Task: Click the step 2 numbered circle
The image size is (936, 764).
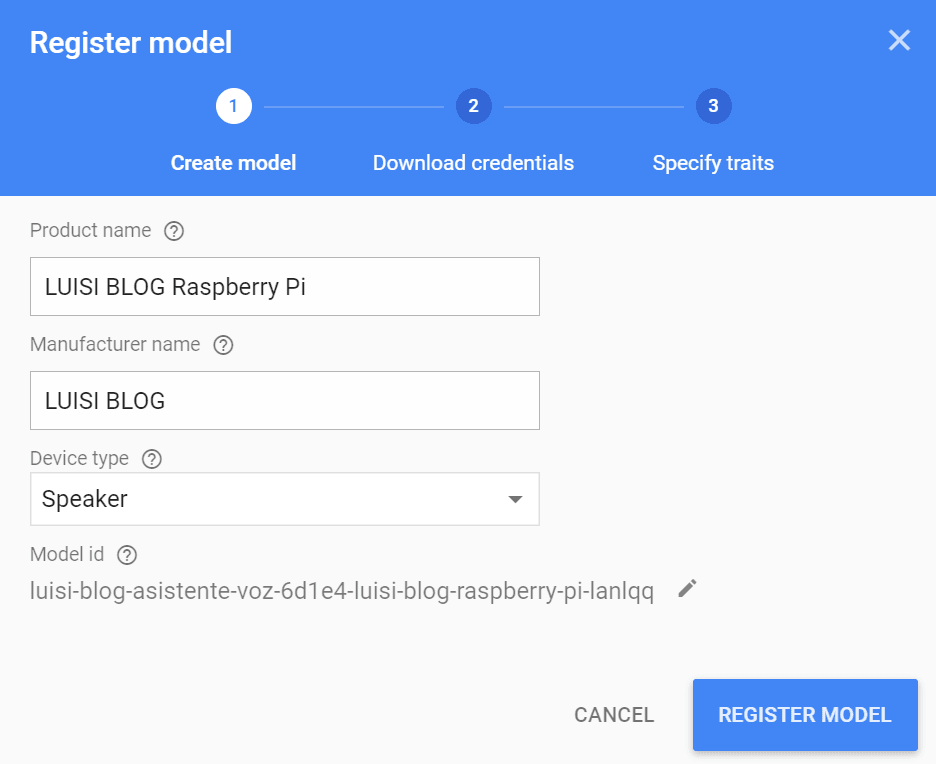Action: point(473,106)
